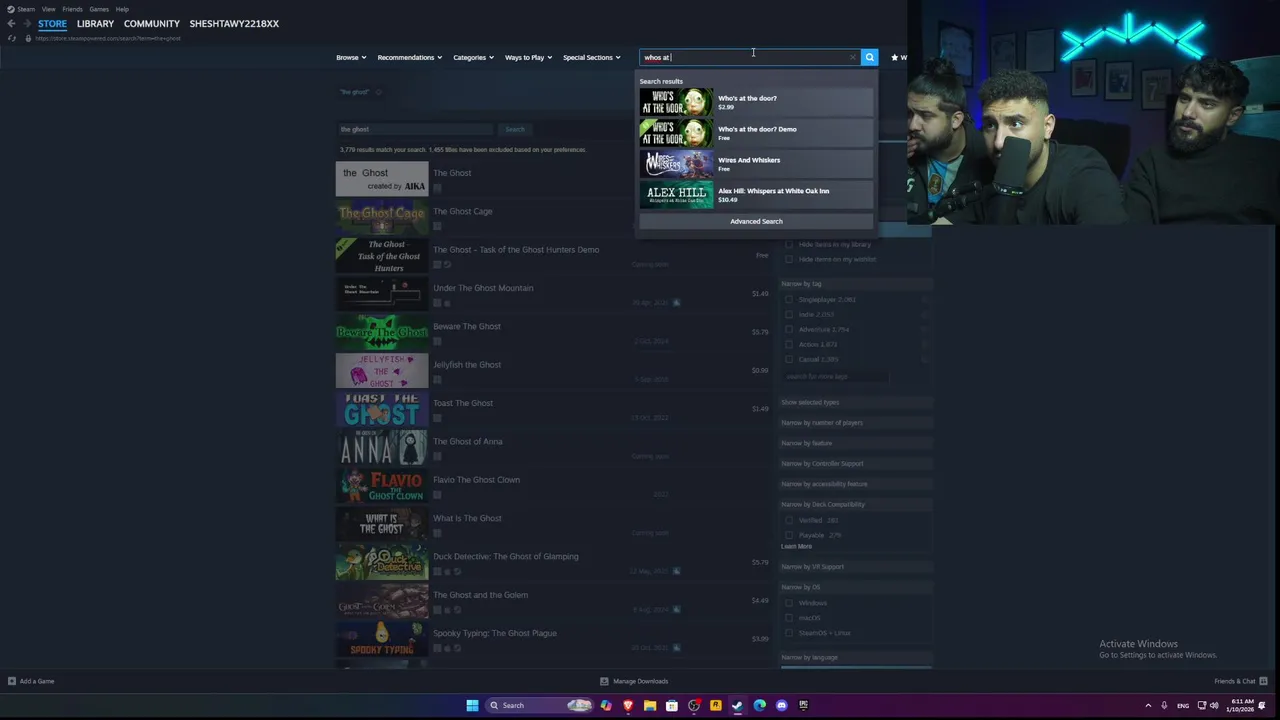1280x720 pixels.
Task: Open File Explorer from the taskbar
Action: point(650,705)
